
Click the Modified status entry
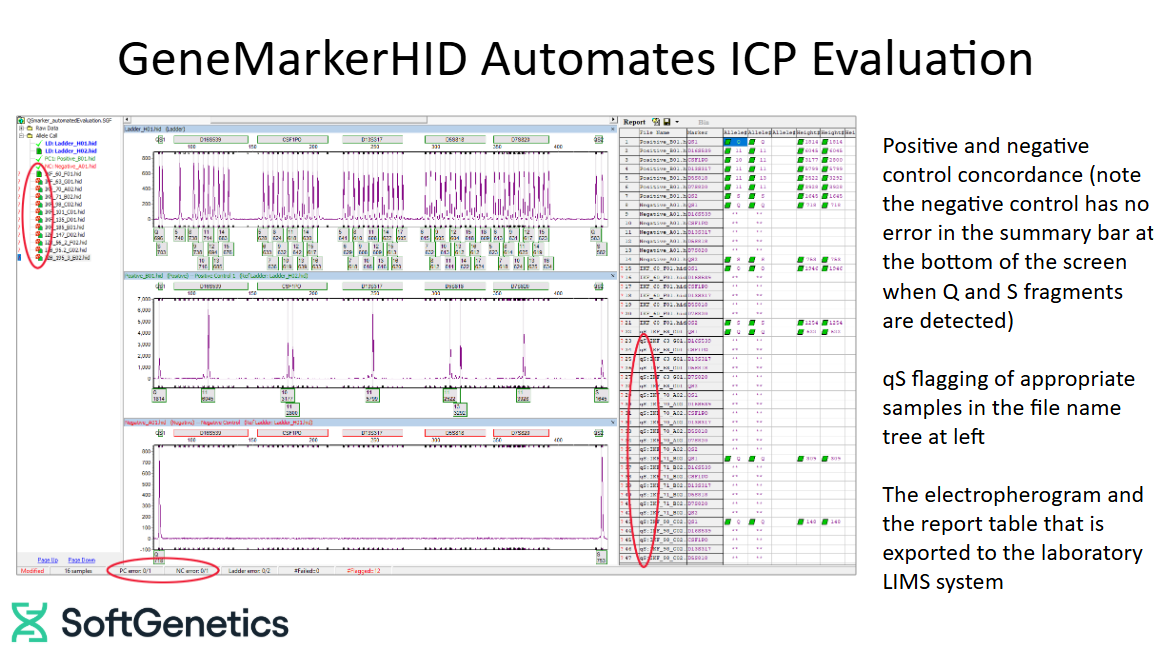tap(32, 571)
